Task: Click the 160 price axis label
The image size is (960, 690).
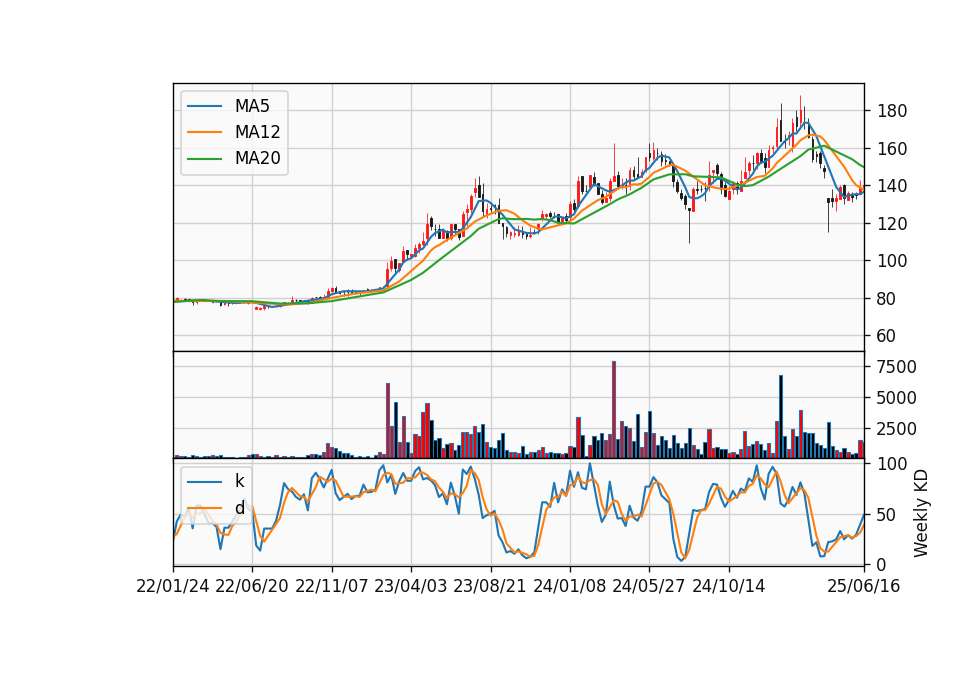Action: tap(892, 149)
